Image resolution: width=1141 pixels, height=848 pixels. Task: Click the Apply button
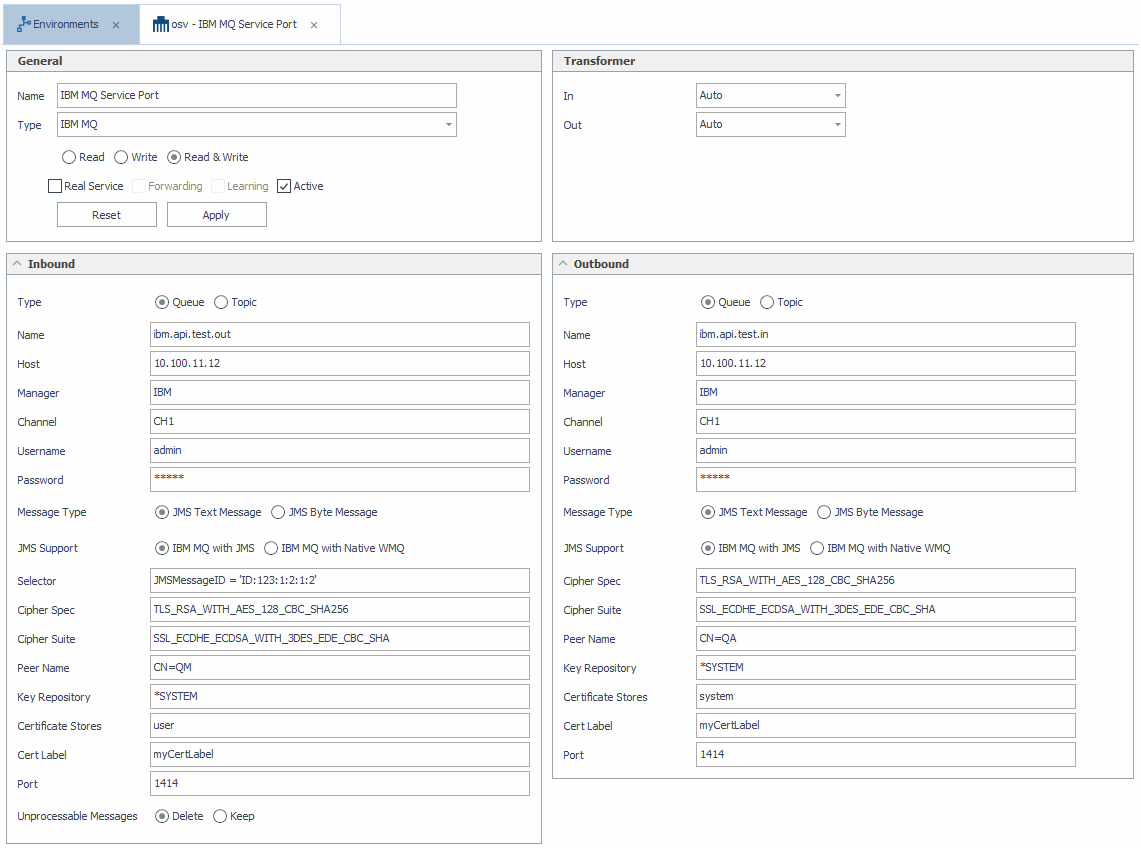pyautogui.click(x=216, y=215)
